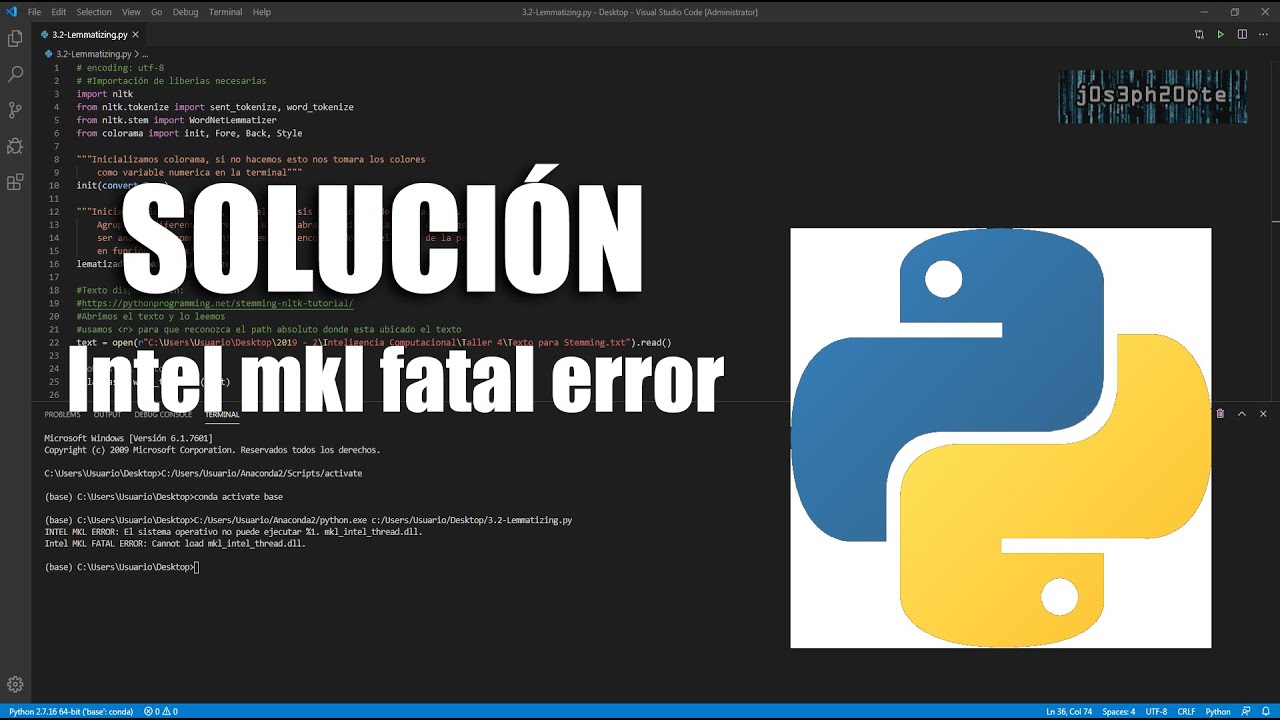Open the Selection menu
This screenshot has width=1280, height=720.
coord(94,12)
